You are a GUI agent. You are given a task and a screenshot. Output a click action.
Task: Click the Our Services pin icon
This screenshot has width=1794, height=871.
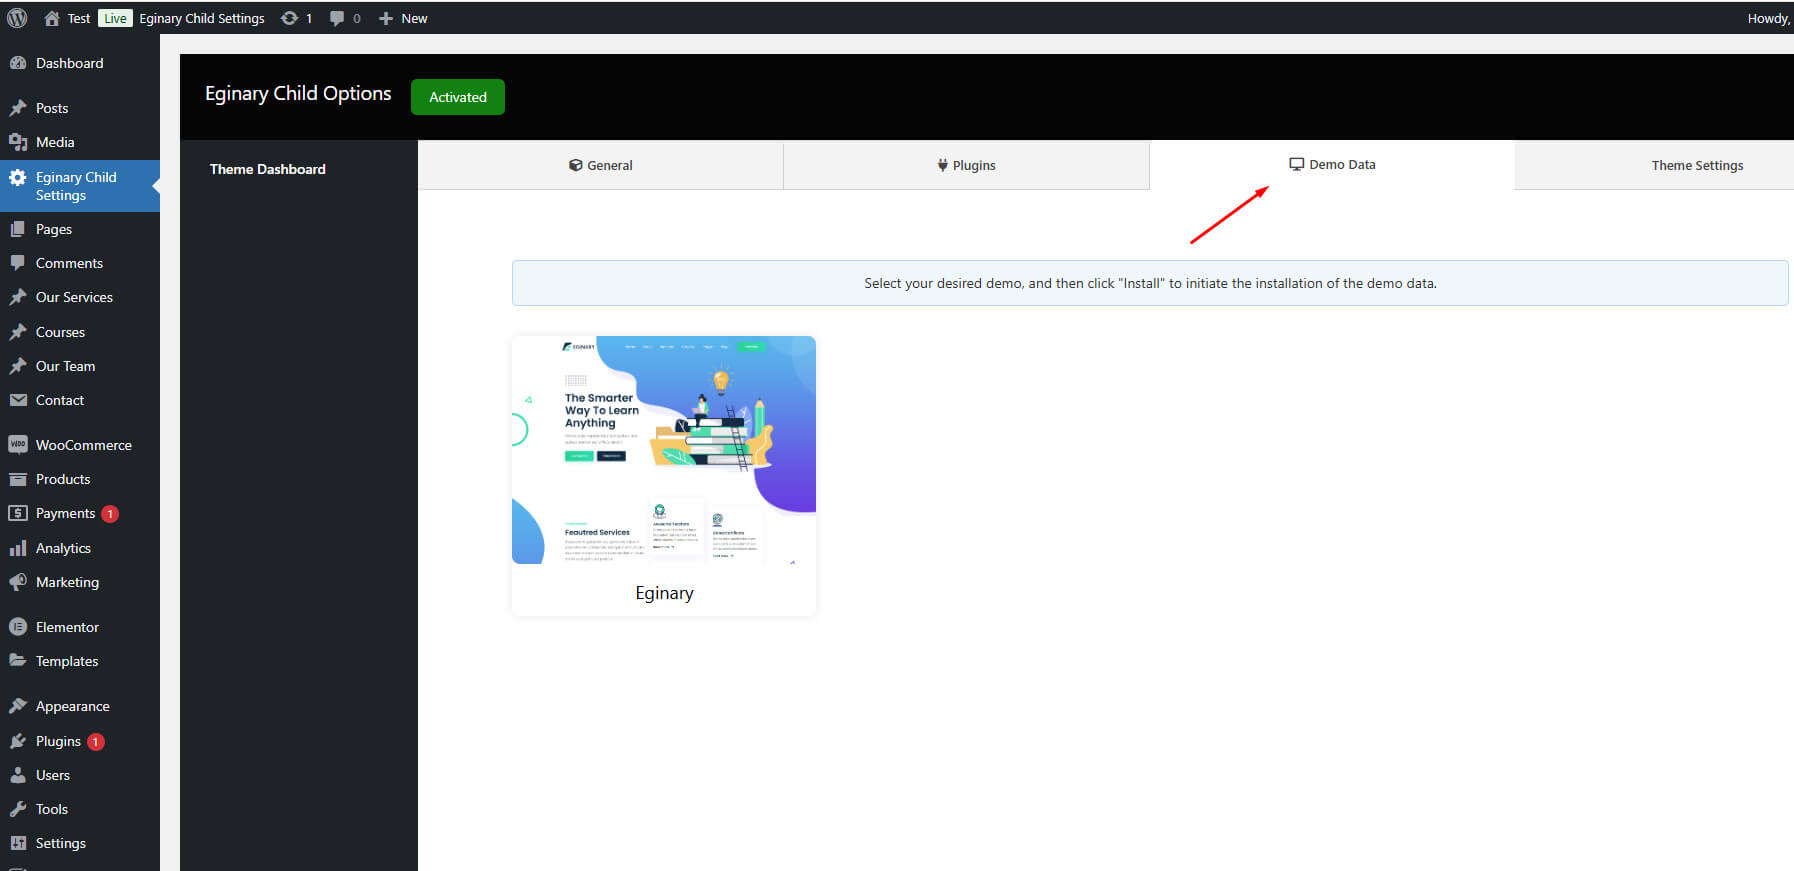pyautogui.click(x=18, y=297)
